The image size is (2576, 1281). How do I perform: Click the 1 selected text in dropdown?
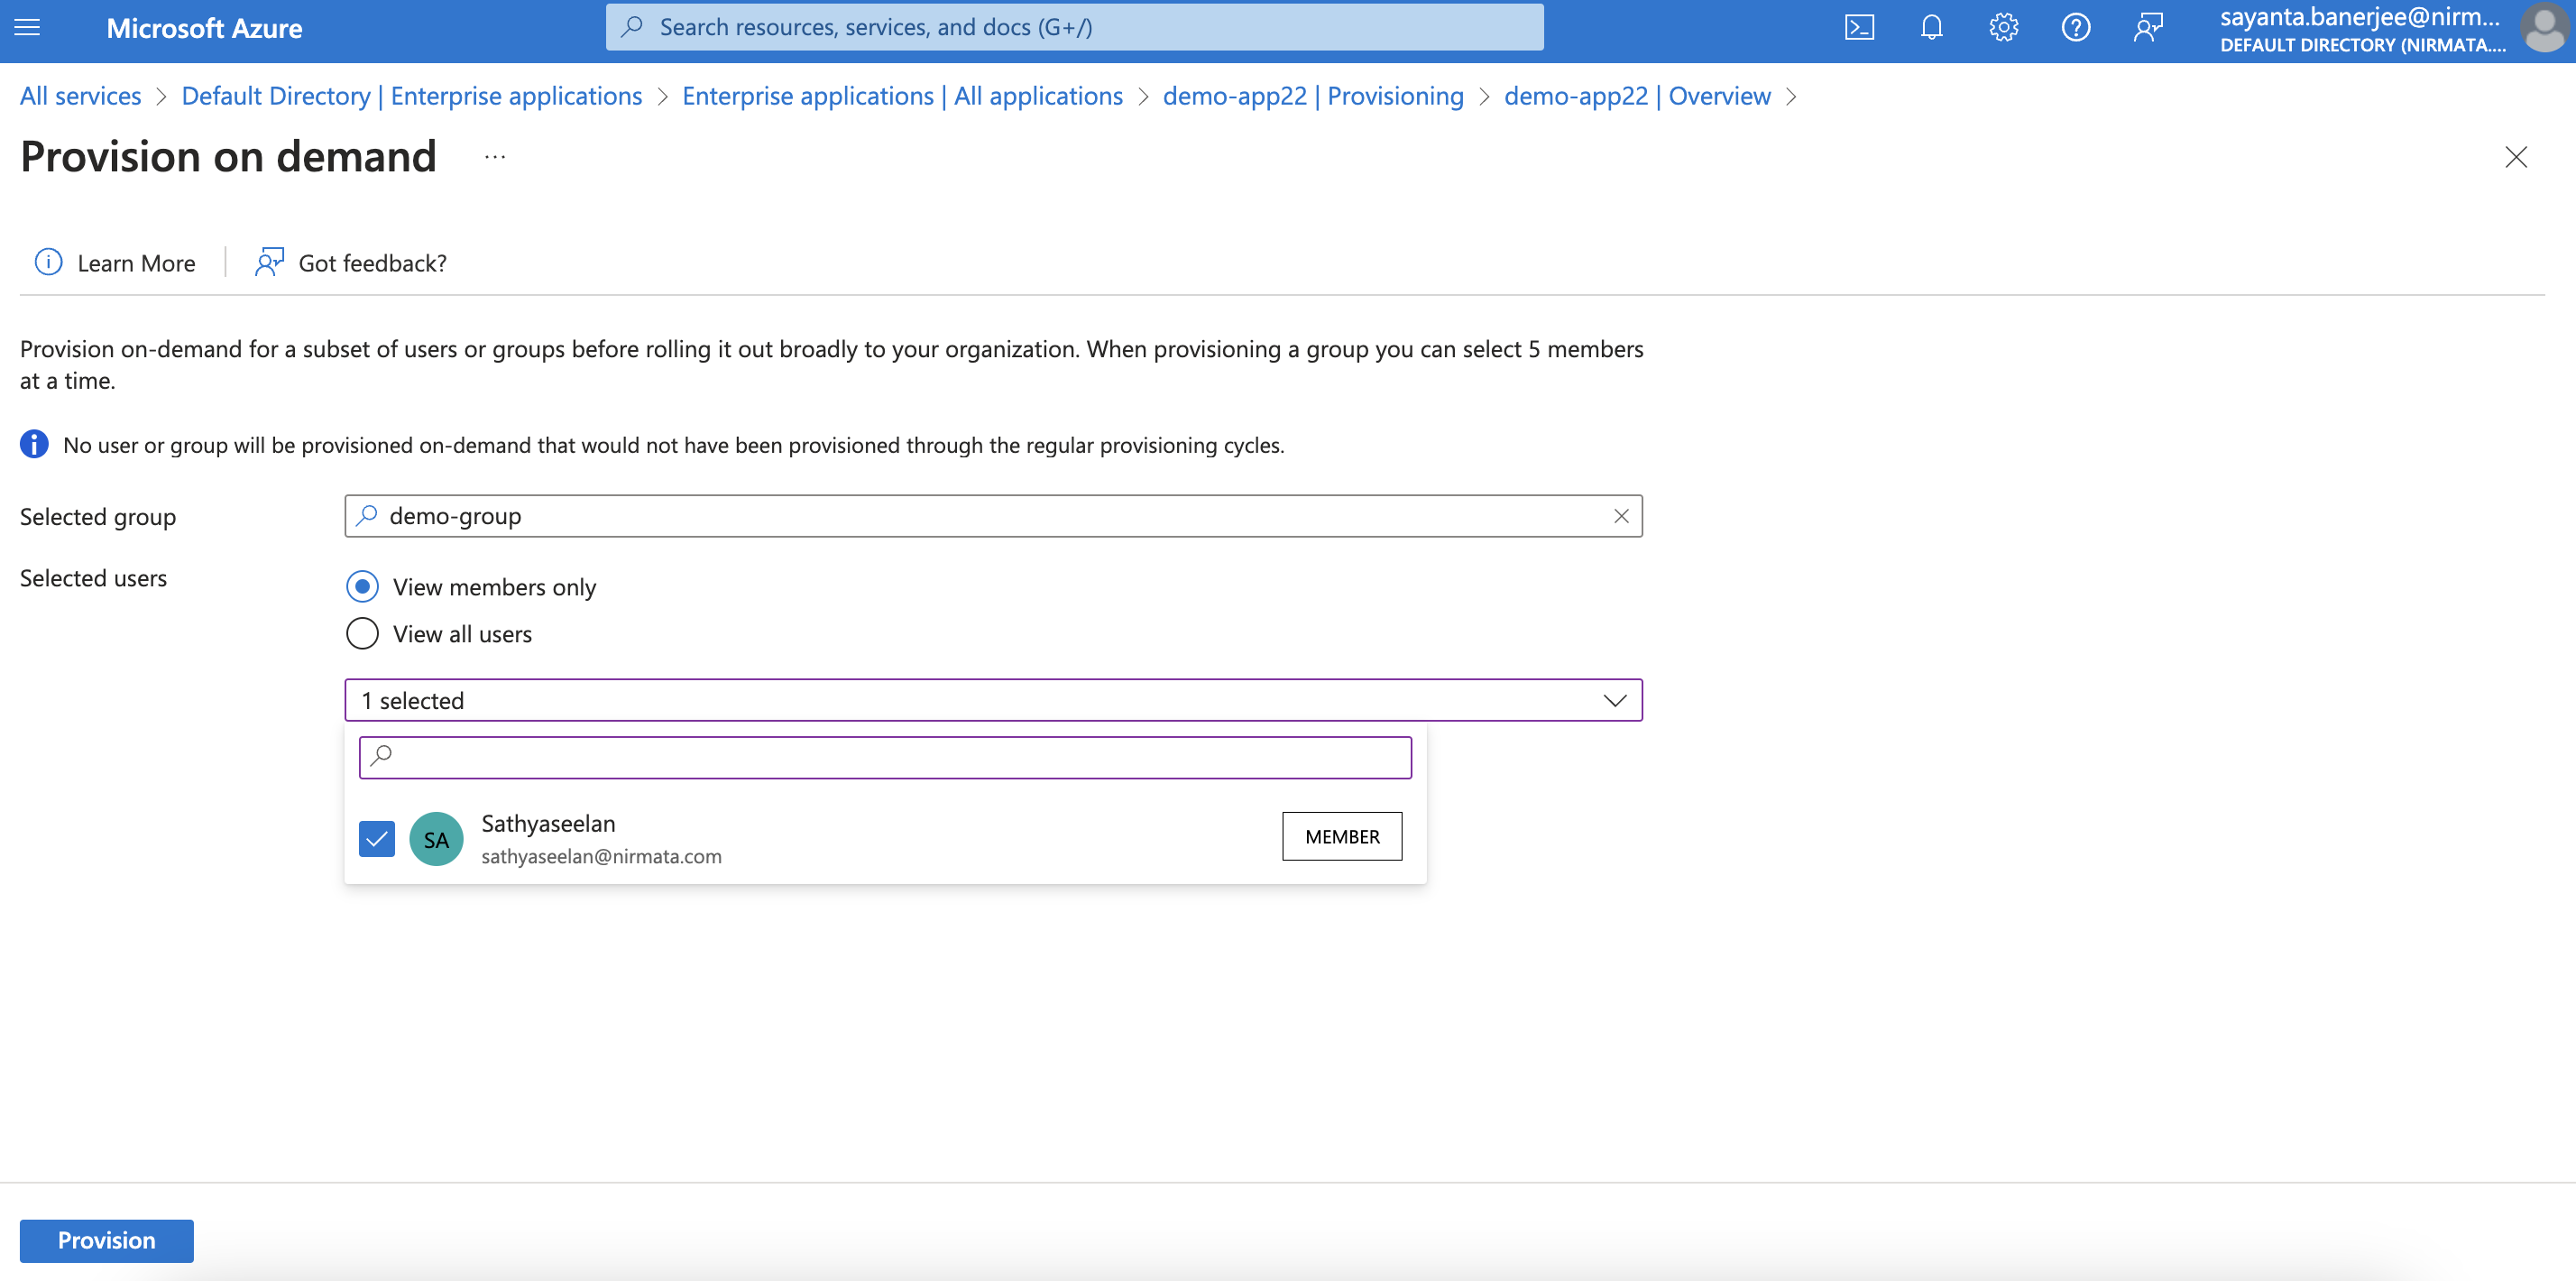coord(412,700)
